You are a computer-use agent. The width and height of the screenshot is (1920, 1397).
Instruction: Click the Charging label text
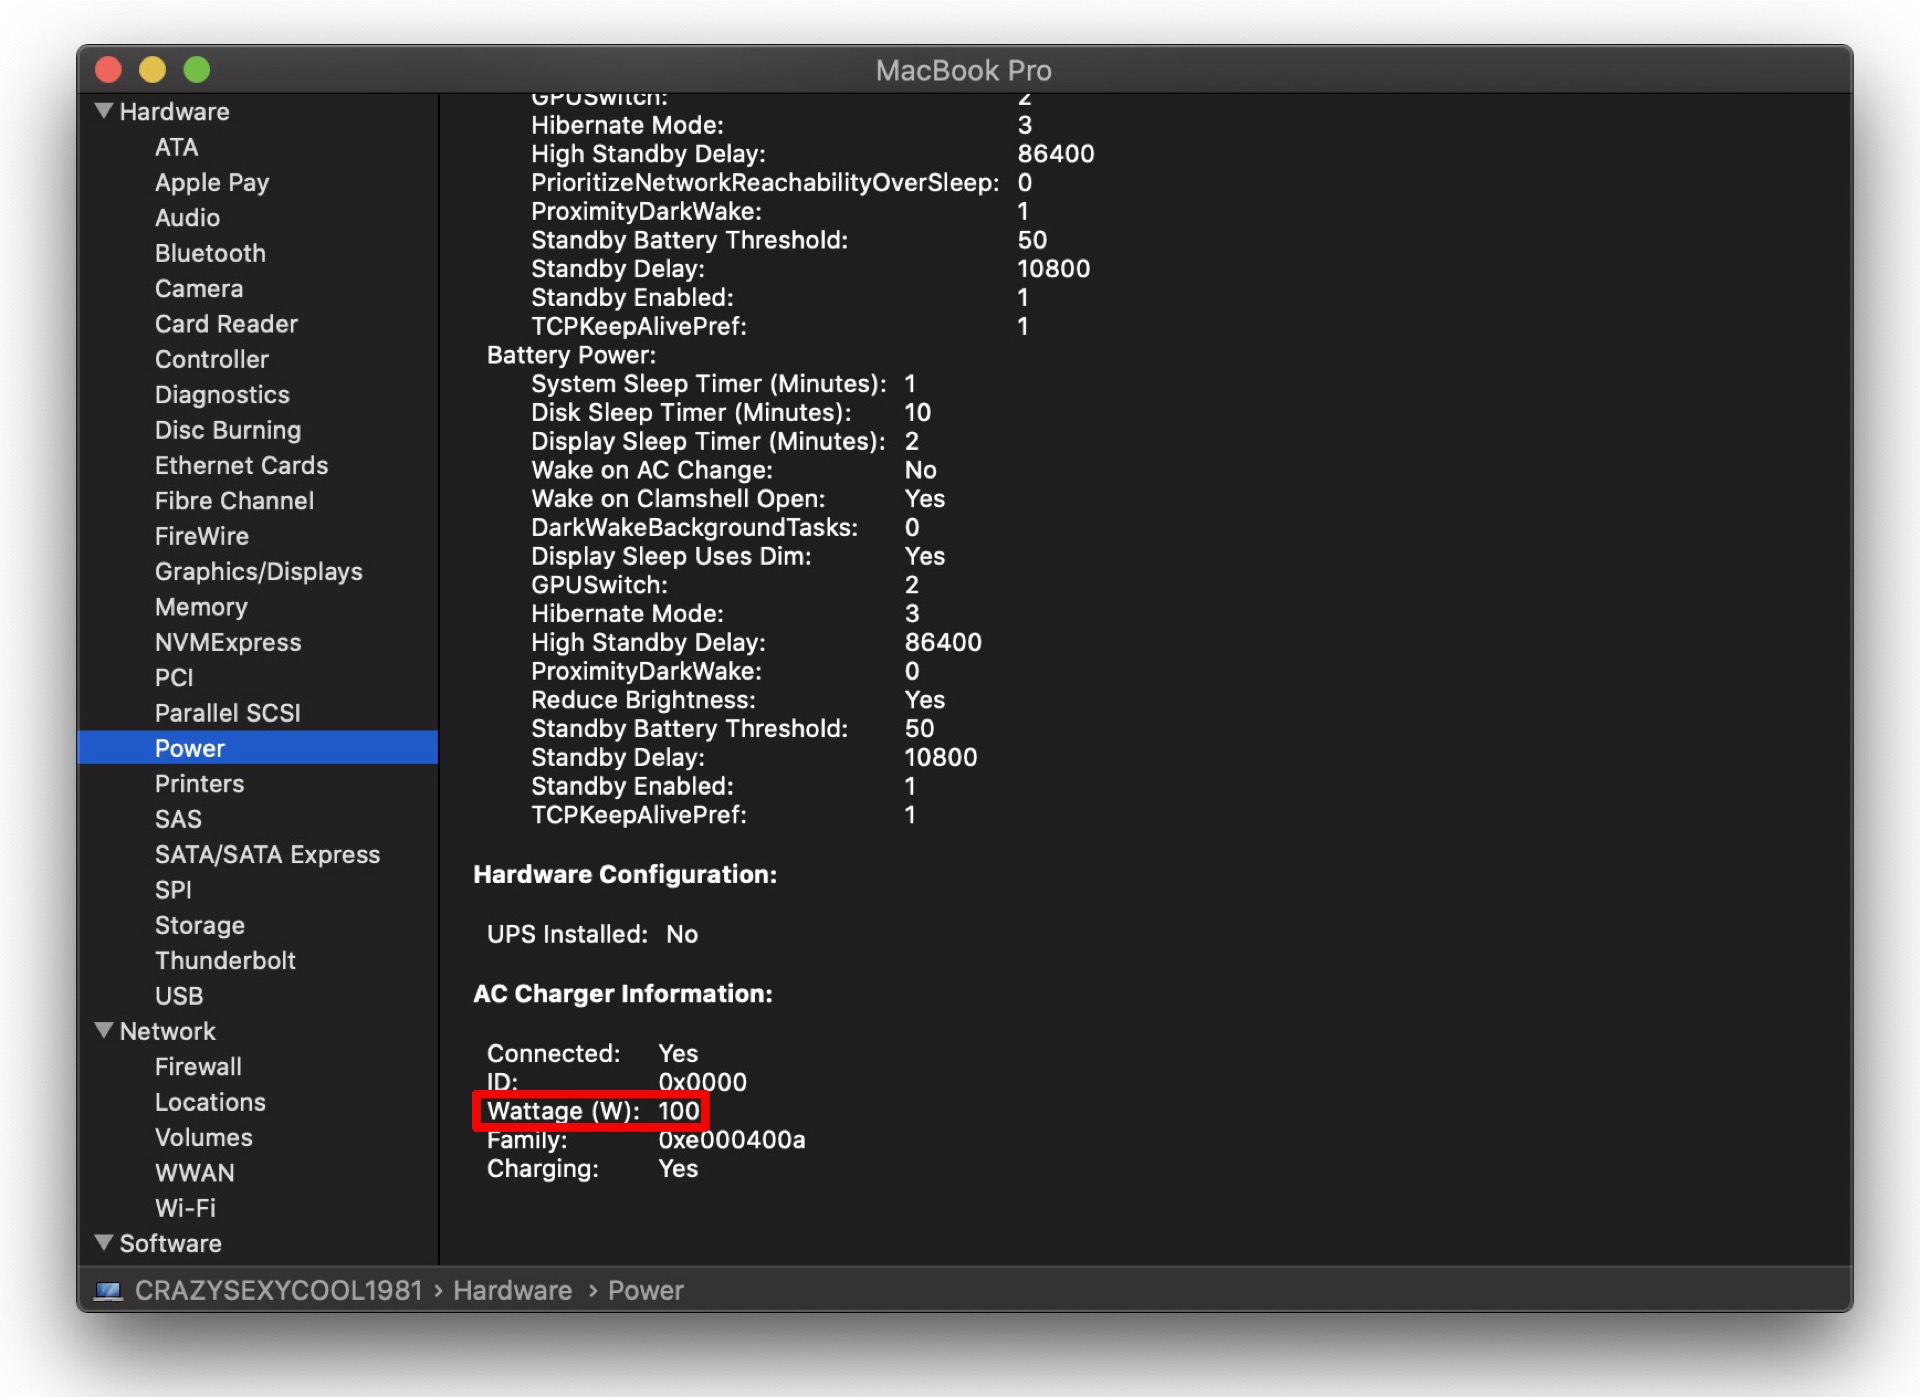(x=542, y=1168)
